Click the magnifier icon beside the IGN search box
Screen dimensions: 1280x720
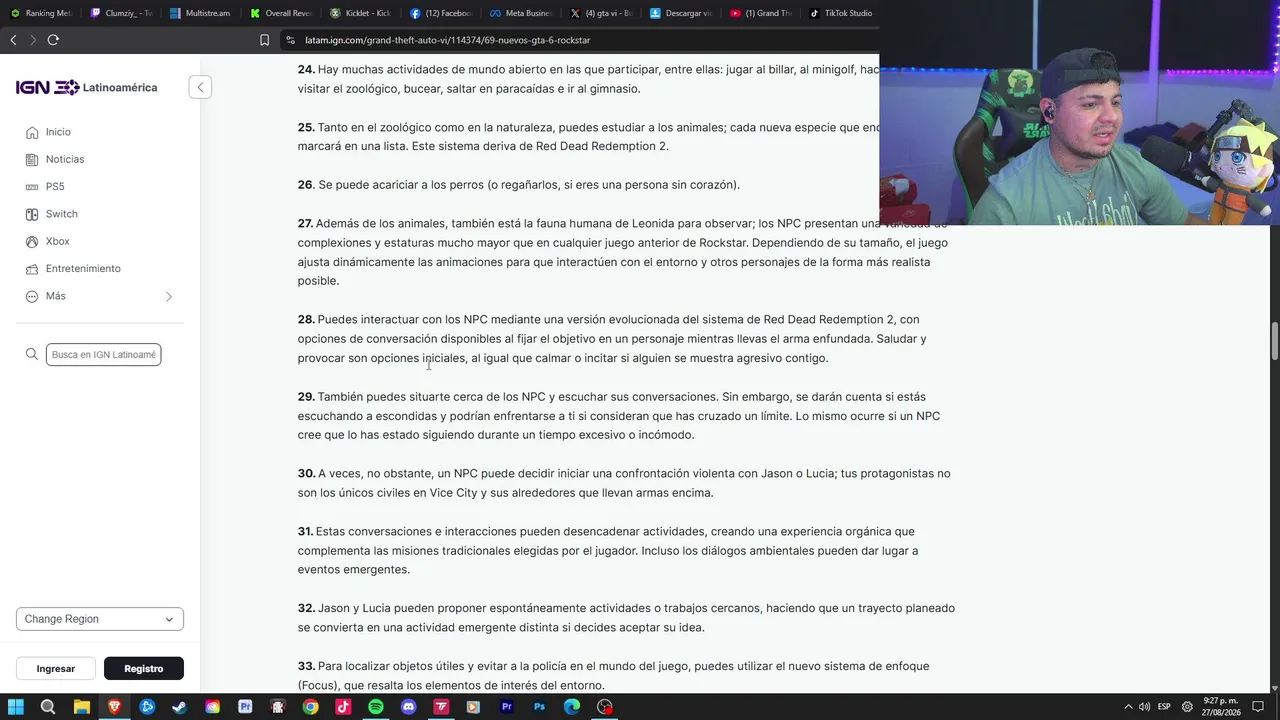click(32, 354)
